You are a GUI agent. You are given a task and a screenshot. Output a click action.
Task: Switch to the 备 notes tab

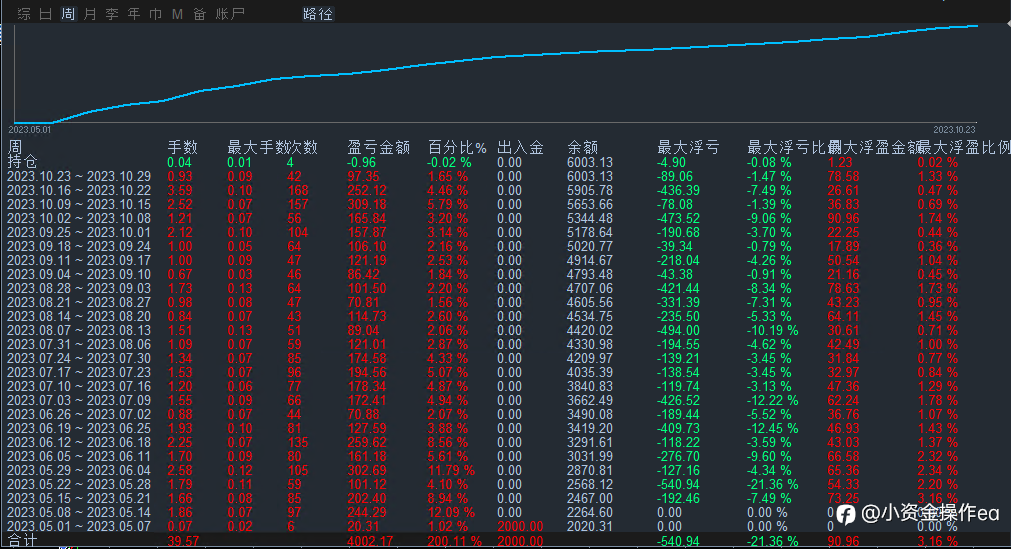[200, 14]
